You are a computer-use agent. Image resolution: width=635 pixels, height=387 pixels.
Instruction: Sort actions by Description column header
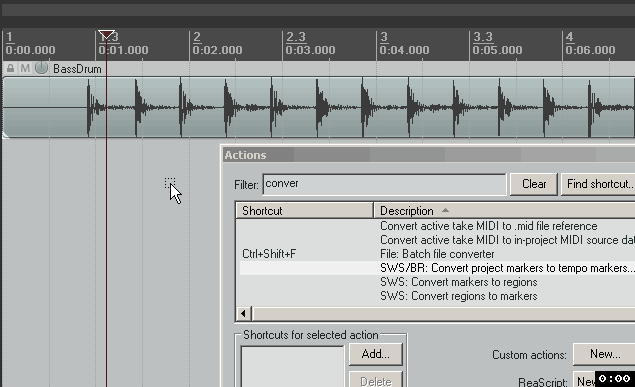pos(504,211)
